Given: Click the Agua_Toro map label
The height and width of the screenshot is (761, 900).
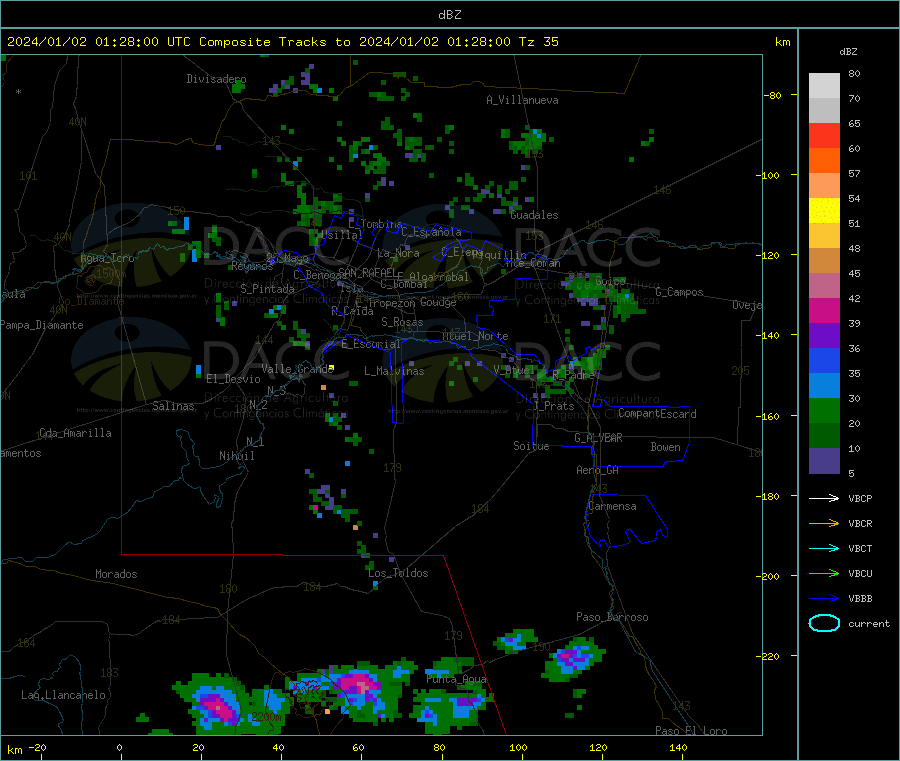Looking at the screenshot, I should coord(107,258).
